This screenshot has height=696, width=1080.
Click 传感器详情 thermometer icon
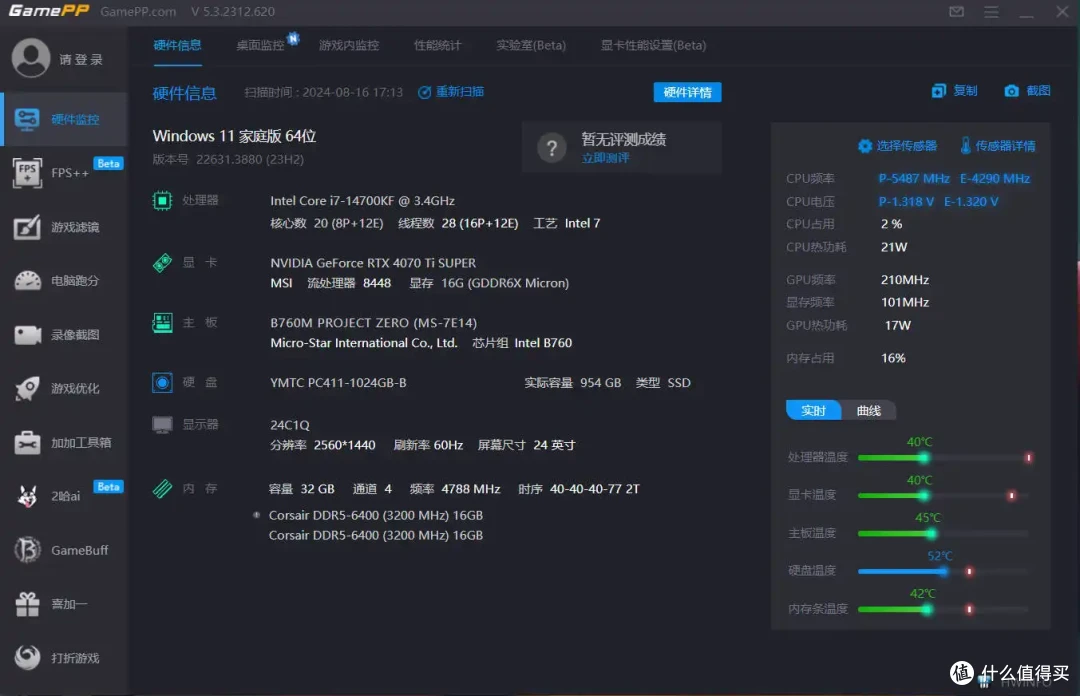(x=965, y=145)
